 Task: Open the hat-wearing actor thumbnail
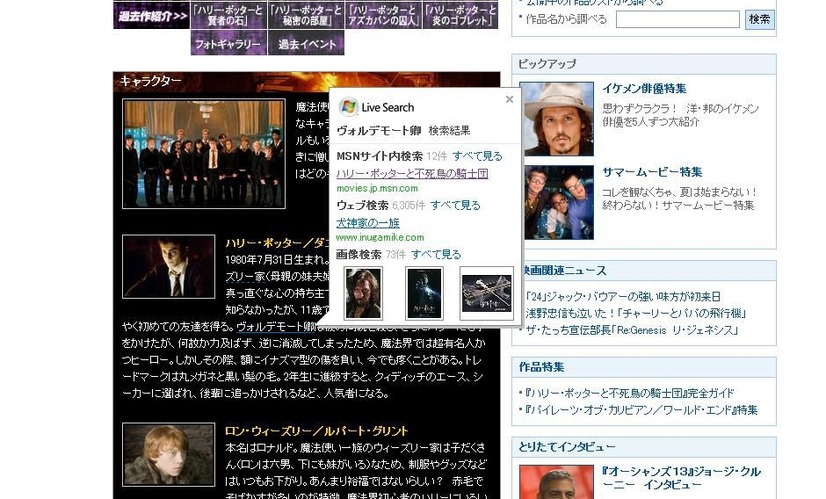click(x=556, y=119)
